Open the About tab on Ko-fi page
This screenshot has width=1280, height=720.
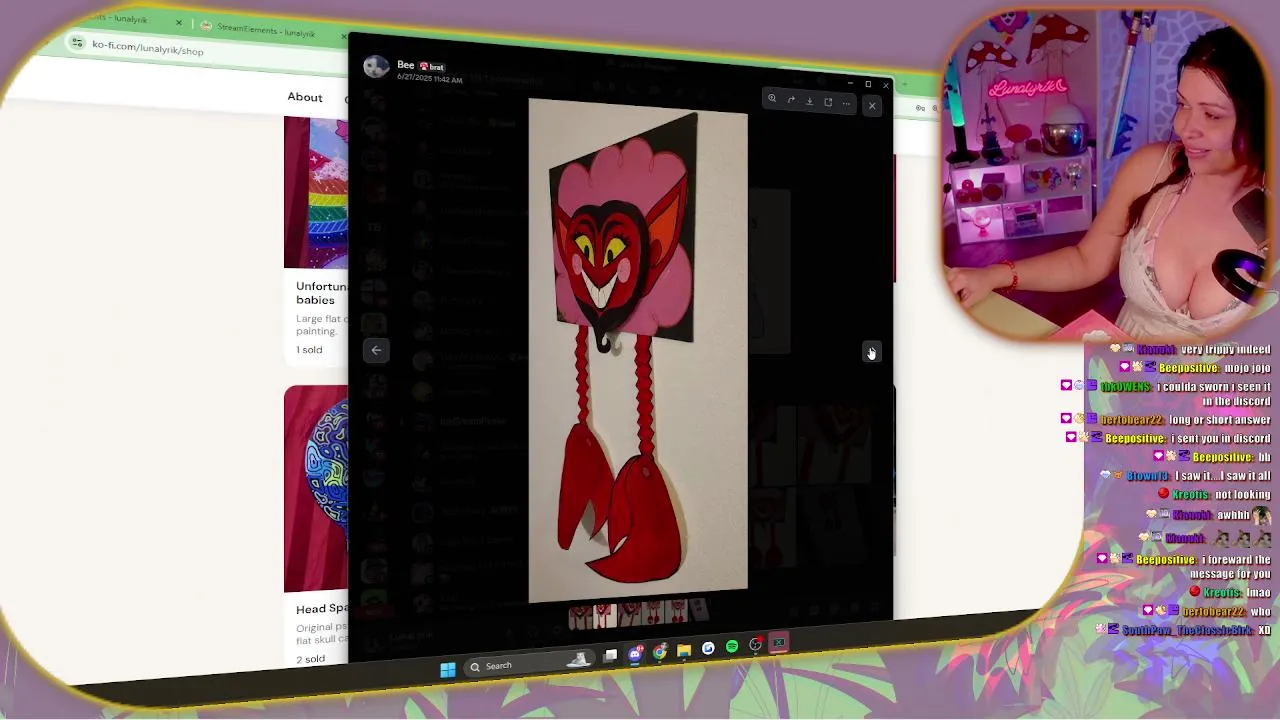click(305, 97)
